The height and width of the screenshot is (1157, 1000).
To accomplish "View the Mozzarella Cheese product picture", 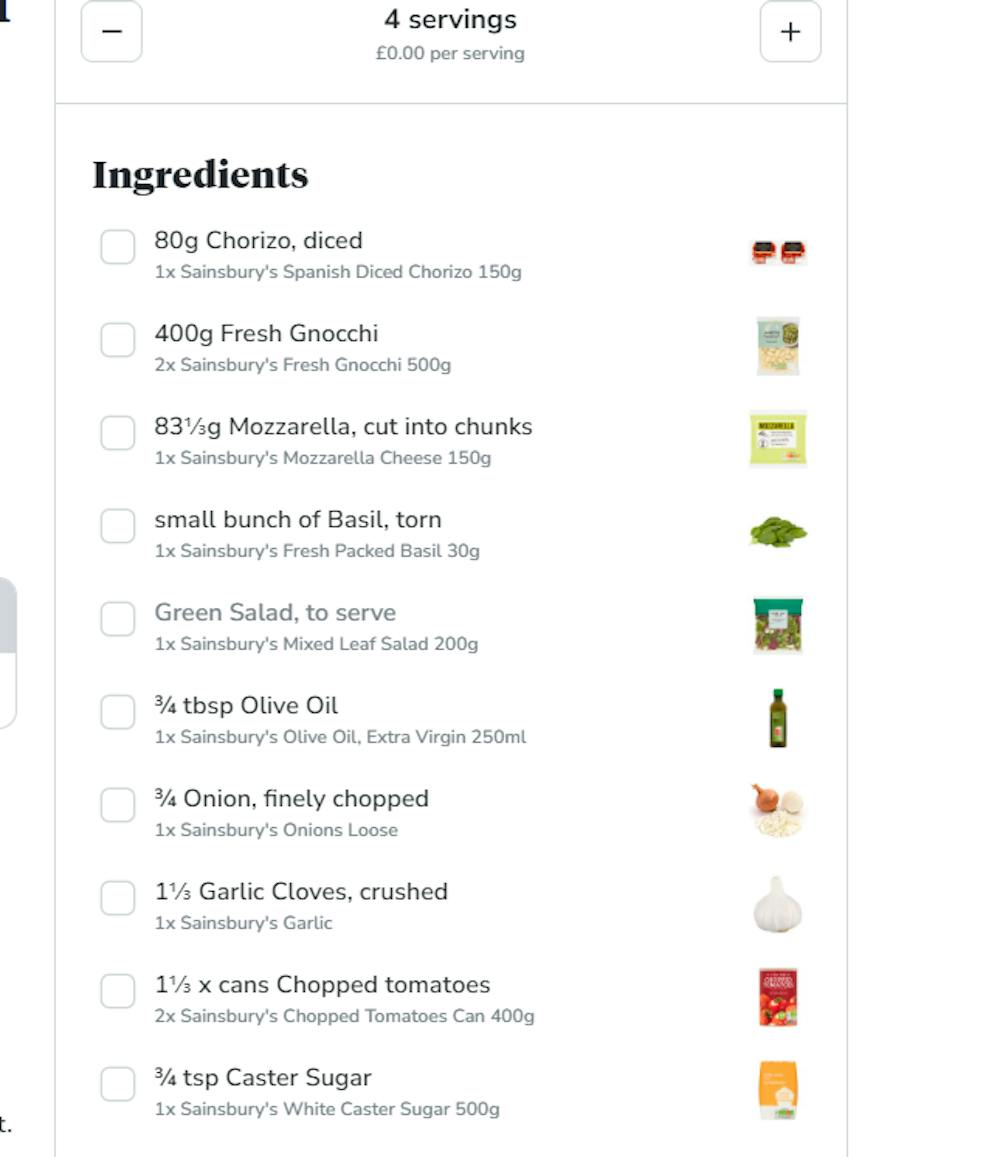I will 778,439.
